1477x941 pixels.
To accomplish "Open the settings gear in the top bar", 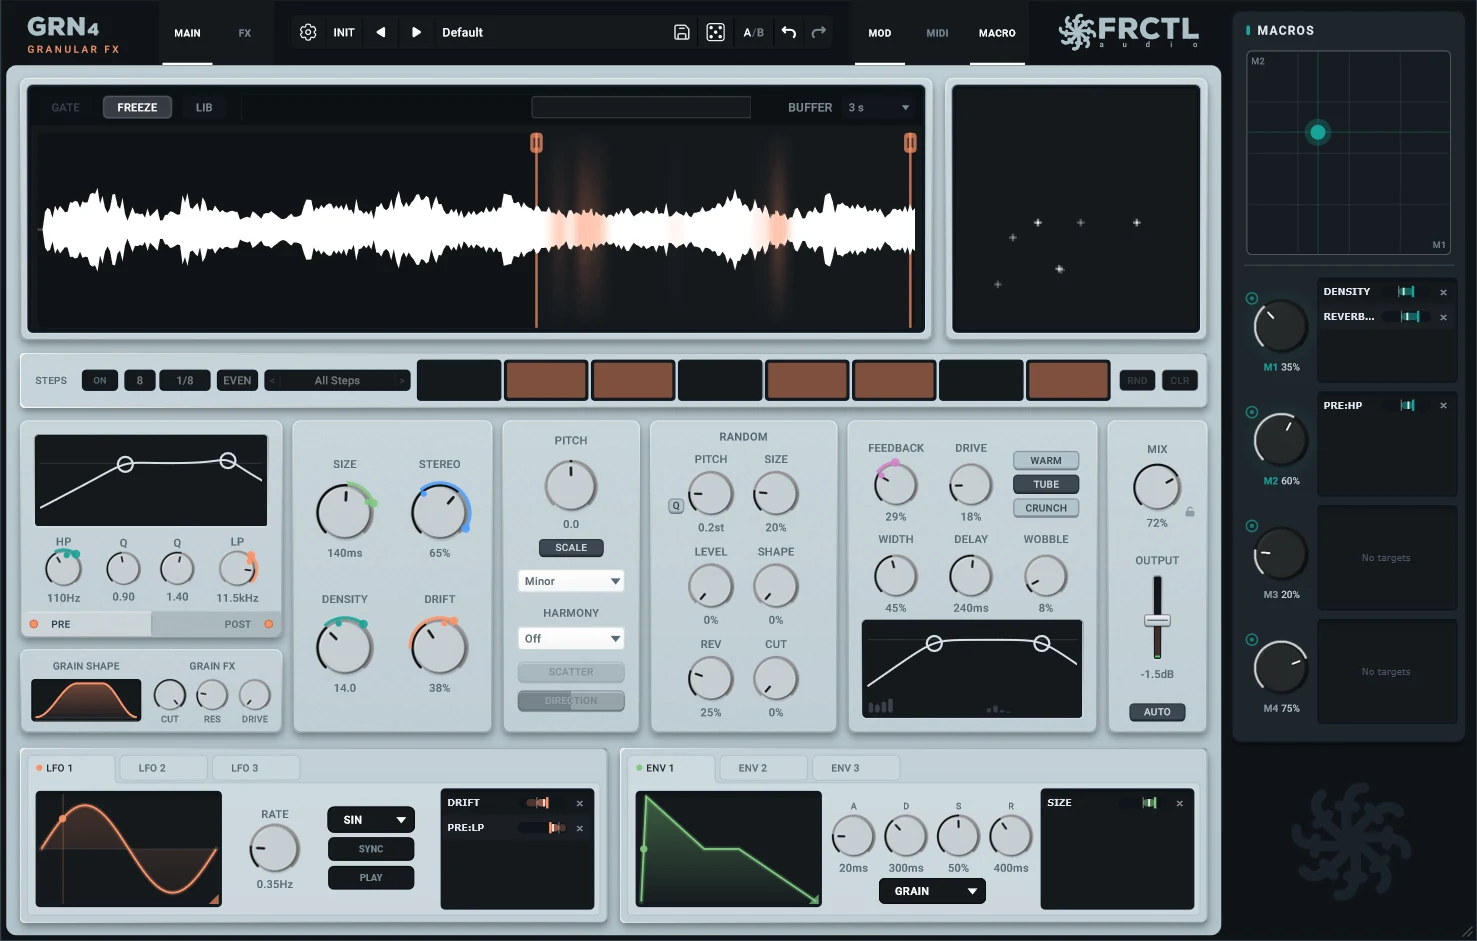I will [x=308, y=32].
